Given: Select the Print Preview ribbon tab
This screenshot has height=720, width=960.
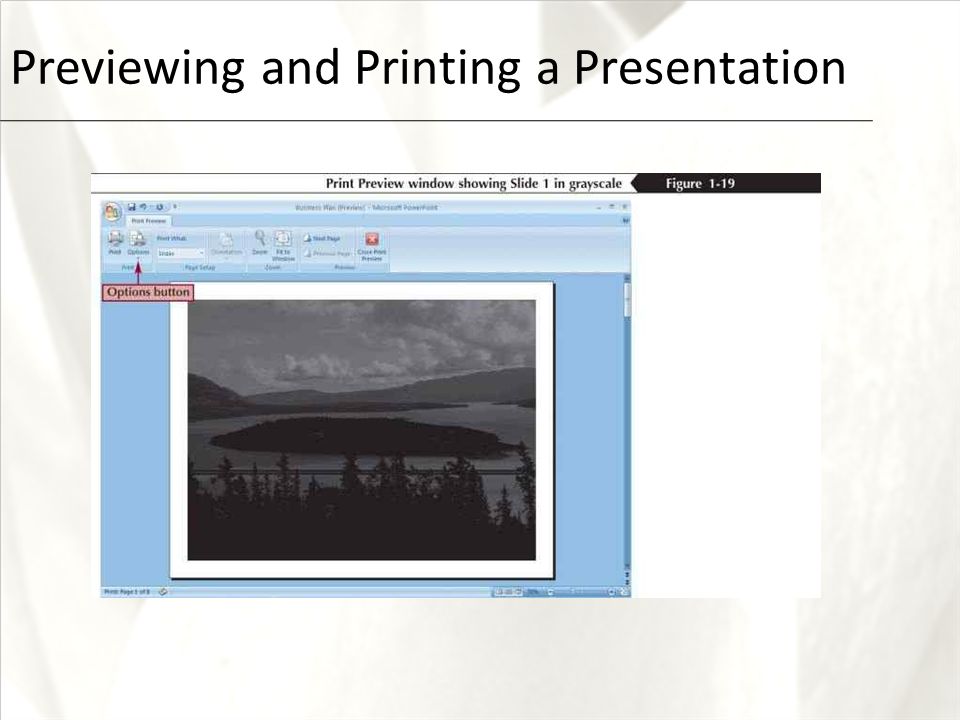Looking at the screenshot, I should tap(148, 221).
